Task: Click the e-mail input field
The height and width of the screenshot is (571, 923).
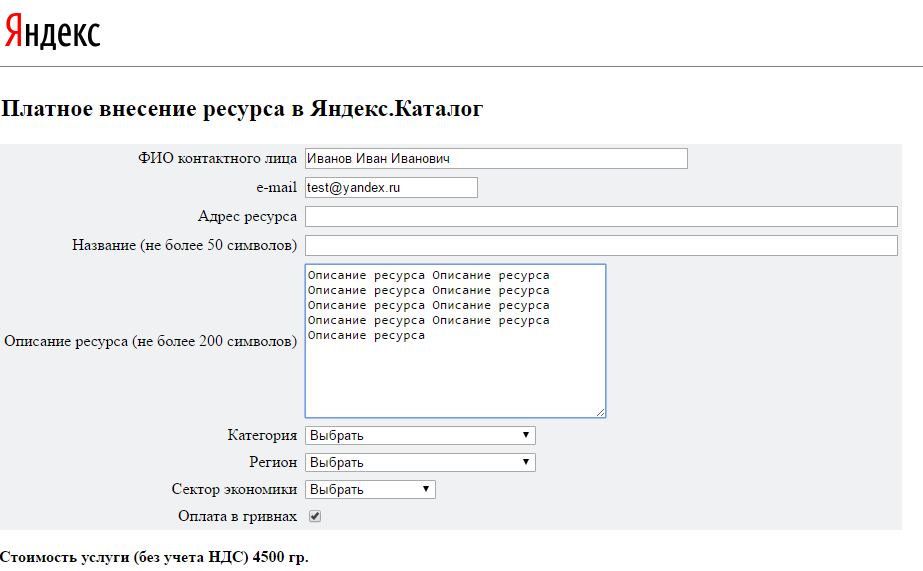Action: coord(391,187)
